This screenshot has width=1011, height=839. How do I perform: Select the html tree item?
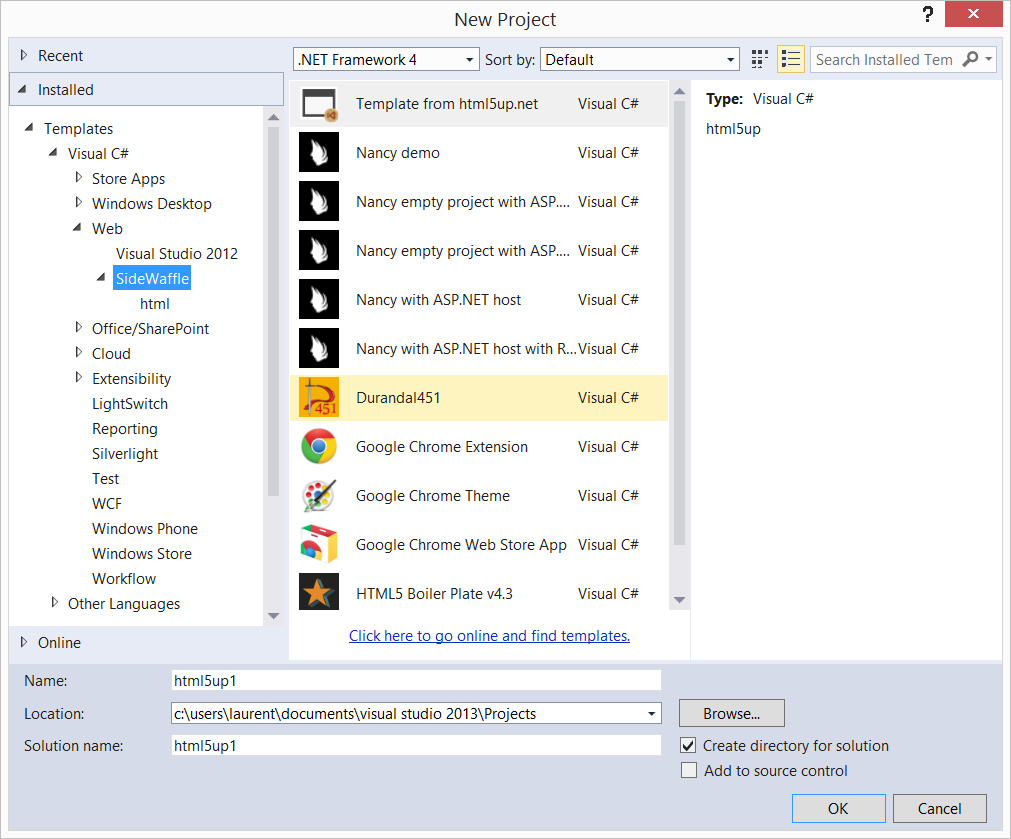pos(155,304)
